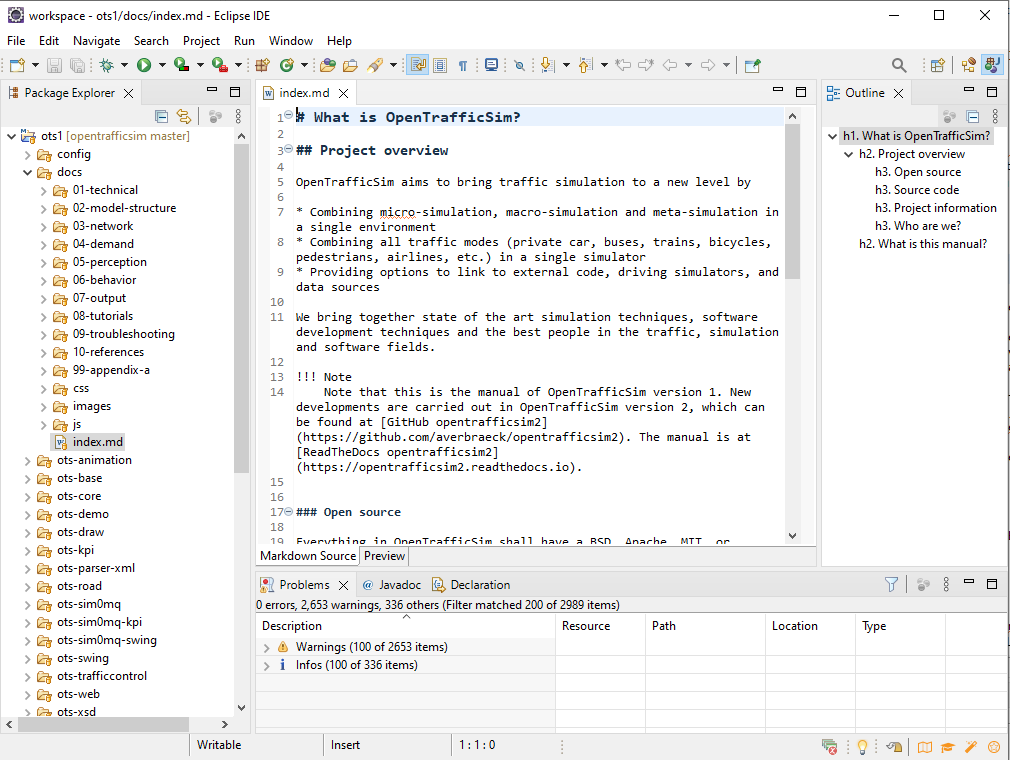Toggle Show Whitespace Characters pilcrow
Viewport: 1010px width, 760px height.
462,65
